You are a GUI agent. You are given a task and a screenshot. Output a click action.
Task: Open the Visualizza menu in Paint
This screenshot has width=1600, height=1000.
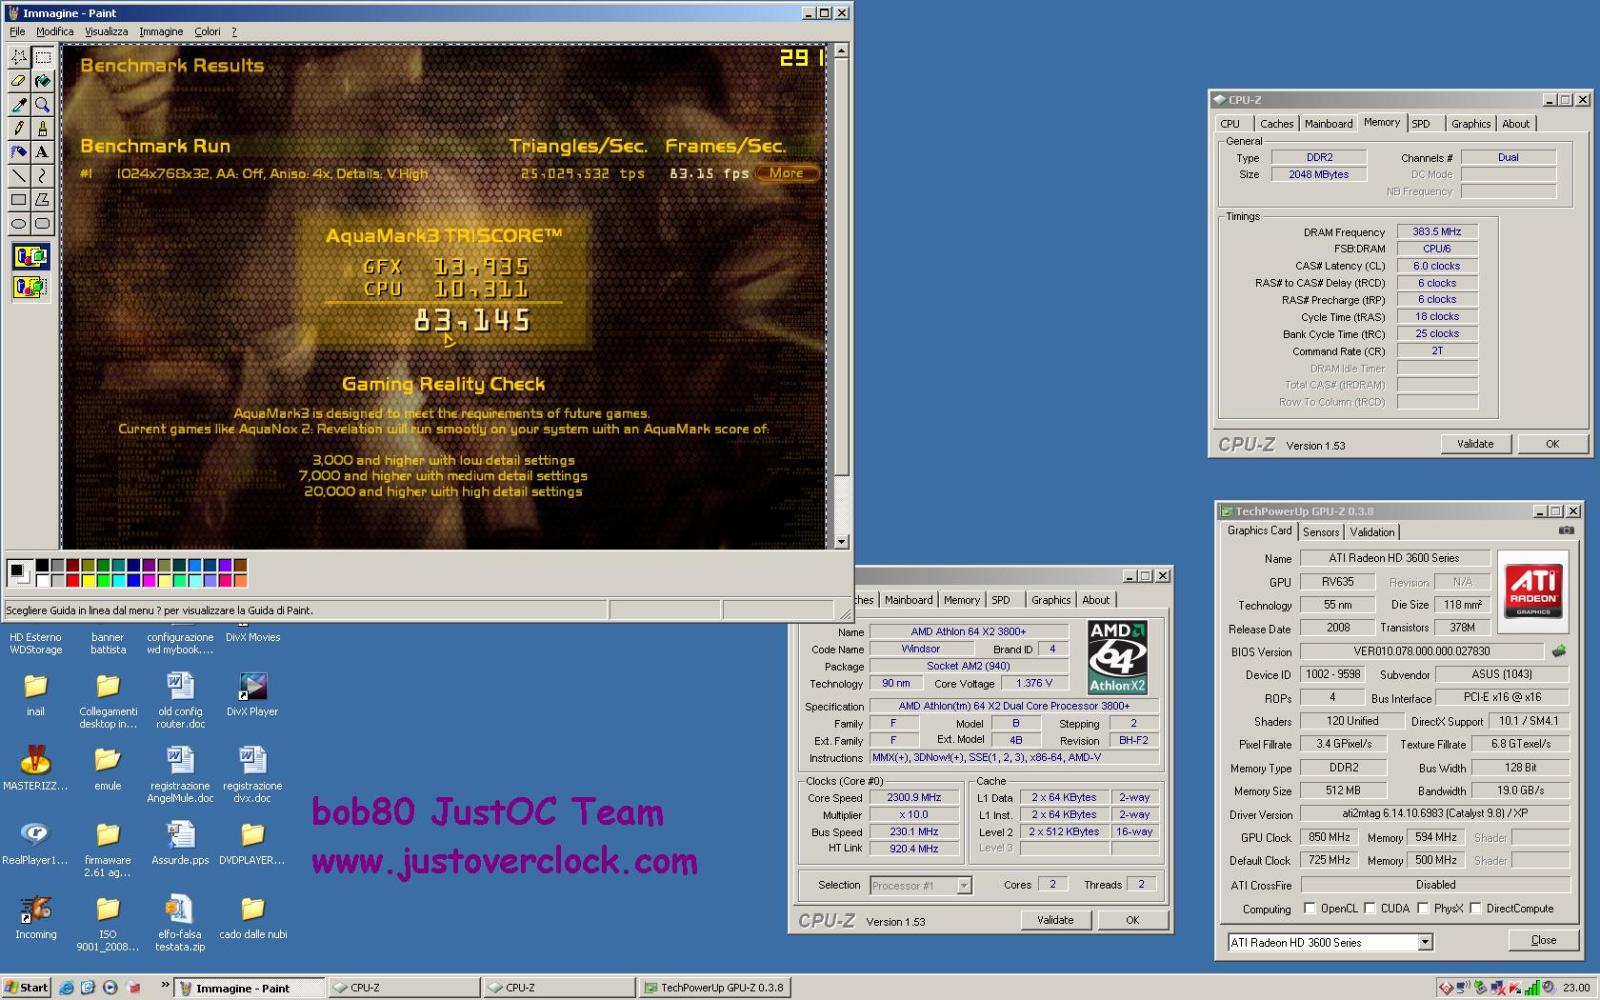106,32
